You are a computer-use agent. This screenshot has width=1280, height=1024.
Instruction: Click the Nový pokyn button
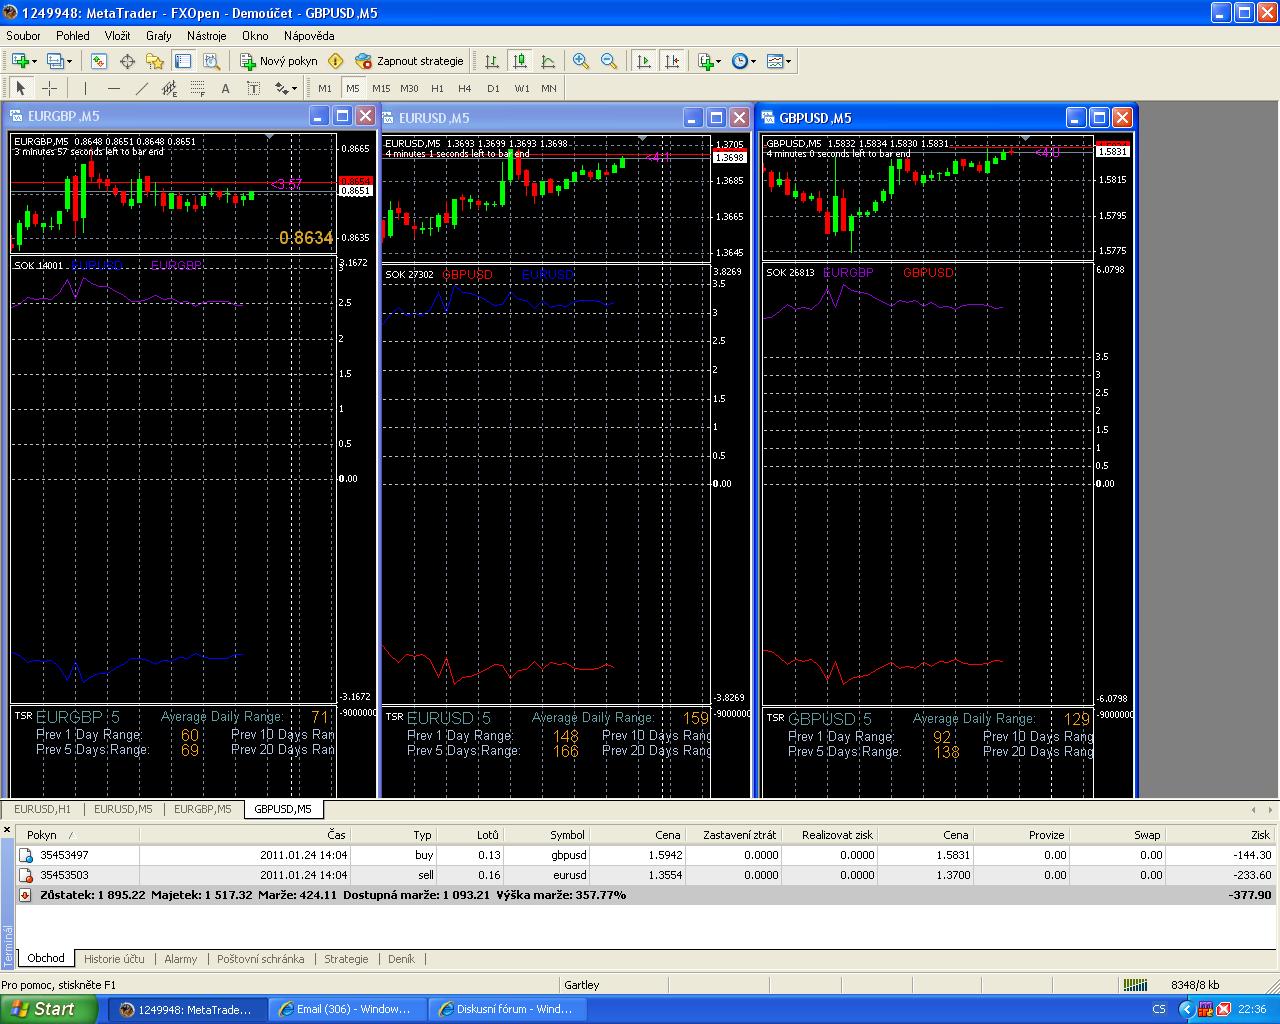pyautogui.click(x=279, y=61)
